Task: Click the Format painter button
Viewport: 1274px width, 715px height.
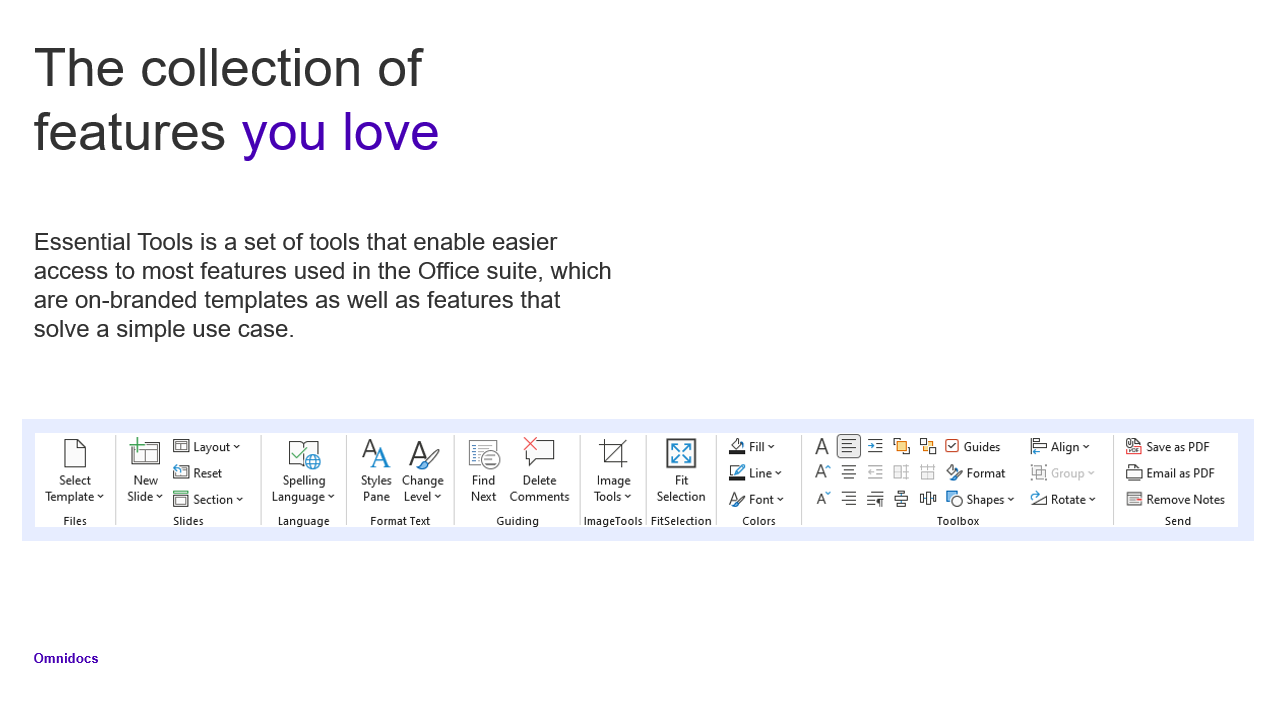Action: pyautogui.click(x=976, y=473)
